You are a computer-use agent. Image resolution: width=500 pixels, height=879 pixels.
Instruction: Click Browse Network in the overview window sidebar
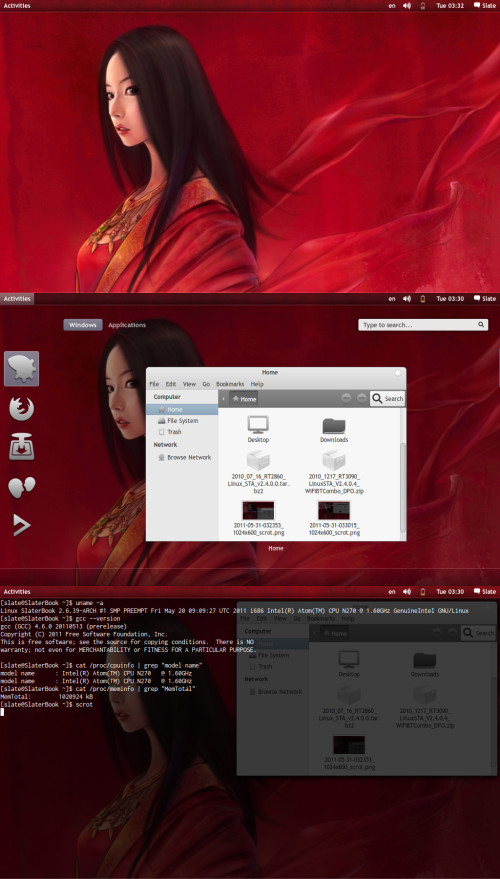coord(182,457)
